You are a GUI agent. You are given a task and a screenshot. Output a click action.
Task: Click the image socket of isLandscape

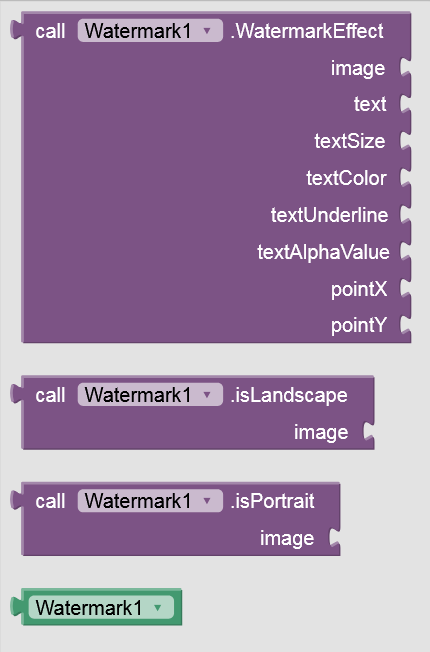pos(369,432)
